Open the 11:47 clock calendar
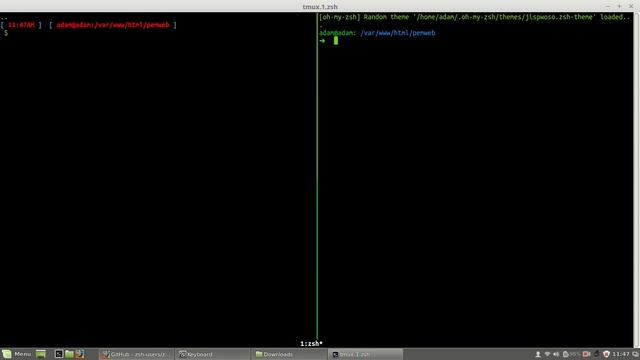Viewport: 640px width, 360px height. click(620, 354)
